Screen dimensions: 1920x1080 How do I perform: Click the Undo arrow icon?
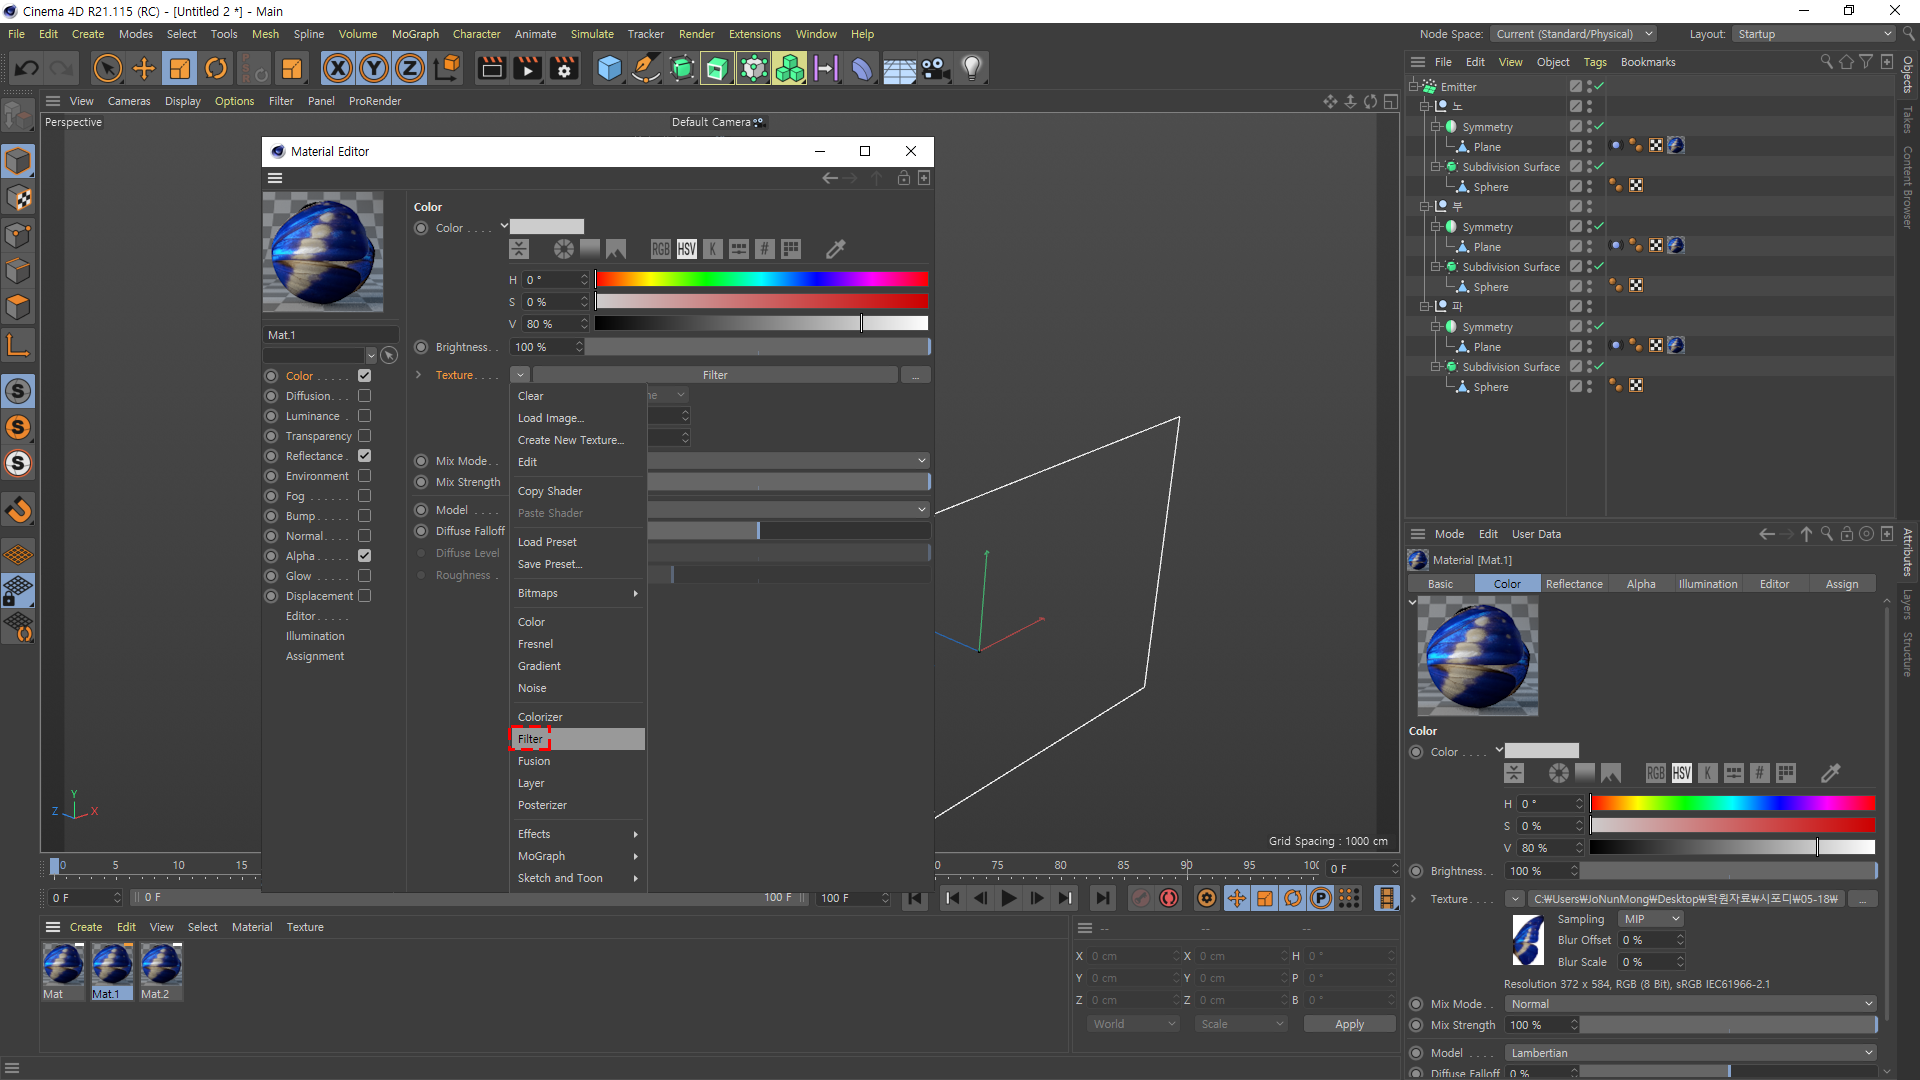click(x=27, y=68)
